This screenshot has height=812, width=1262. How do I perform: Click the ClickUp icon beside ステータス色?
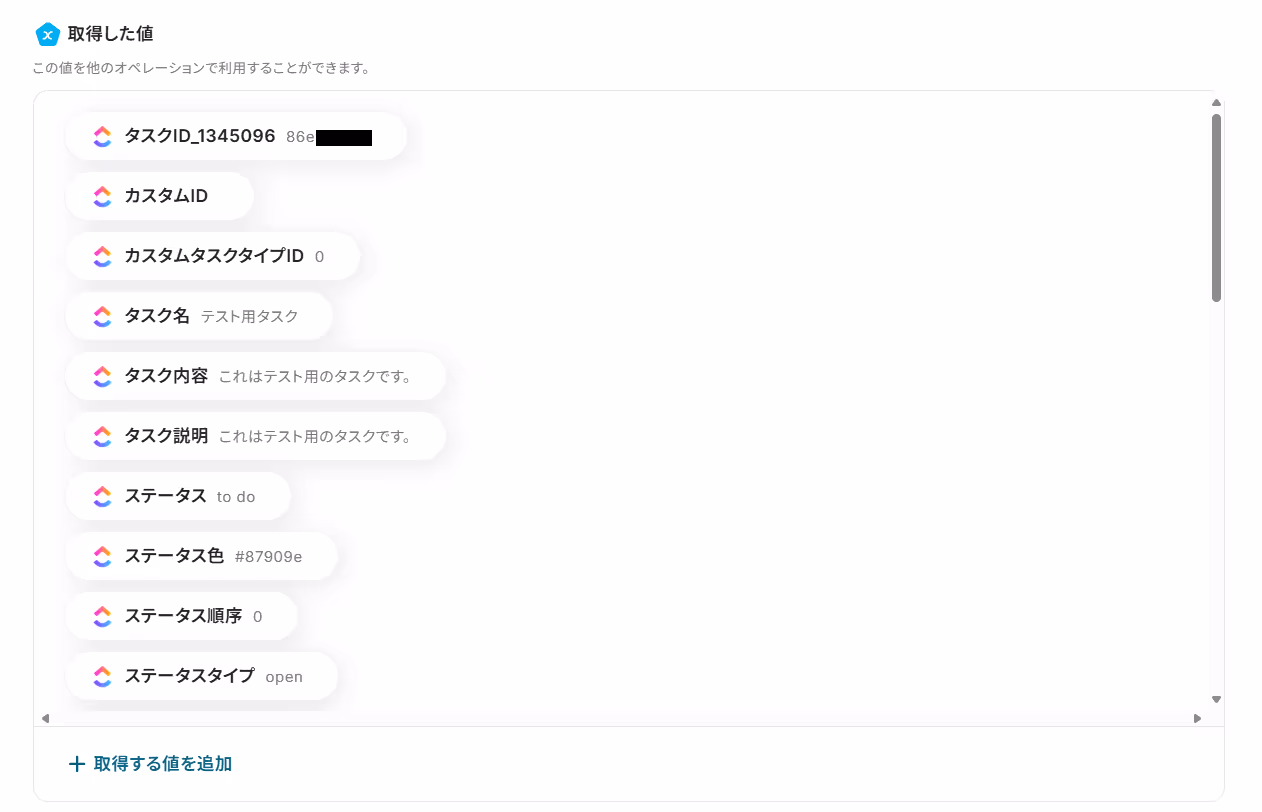102,557
